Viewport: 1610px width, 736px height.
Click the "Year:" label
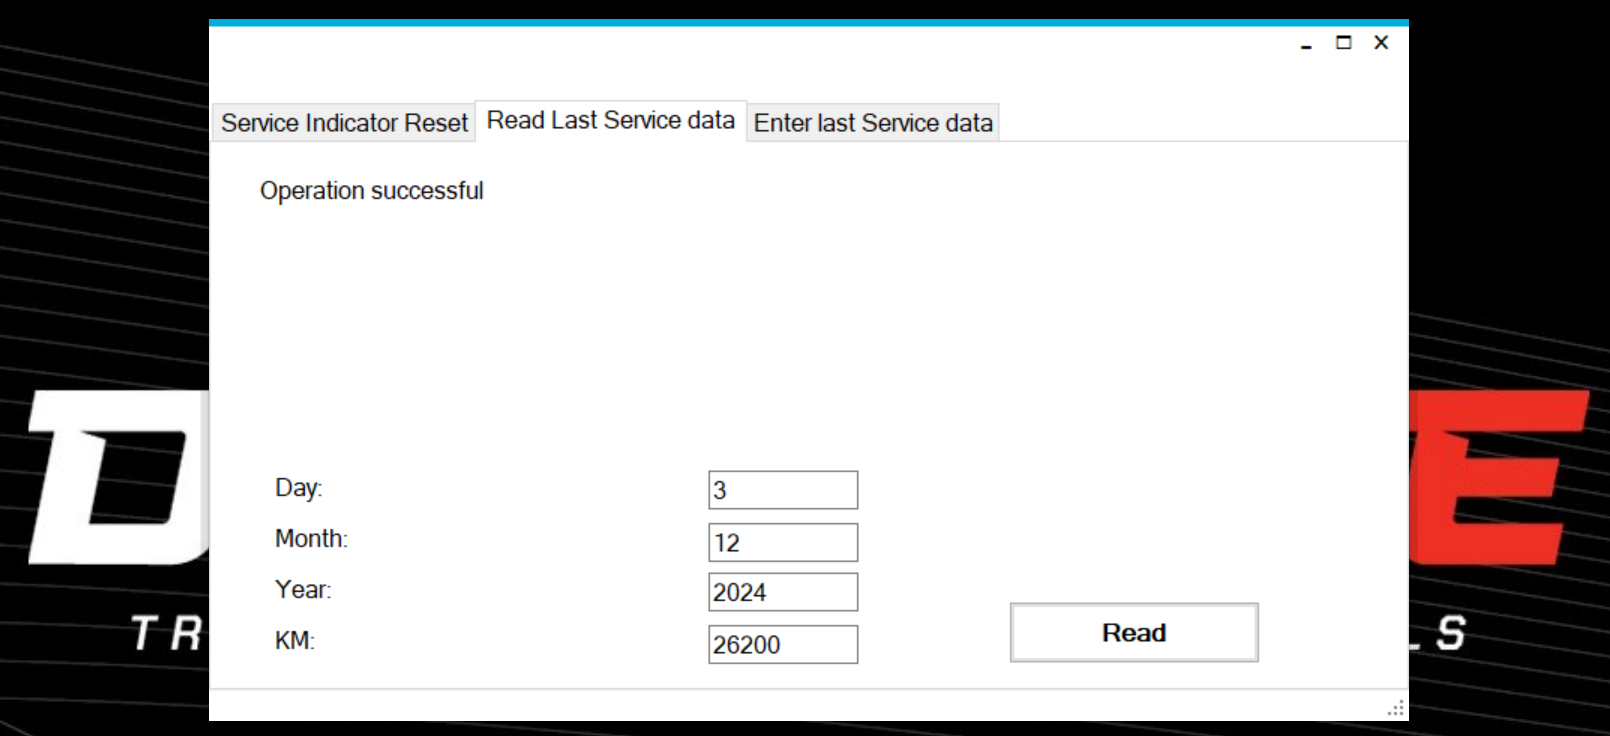303,590
